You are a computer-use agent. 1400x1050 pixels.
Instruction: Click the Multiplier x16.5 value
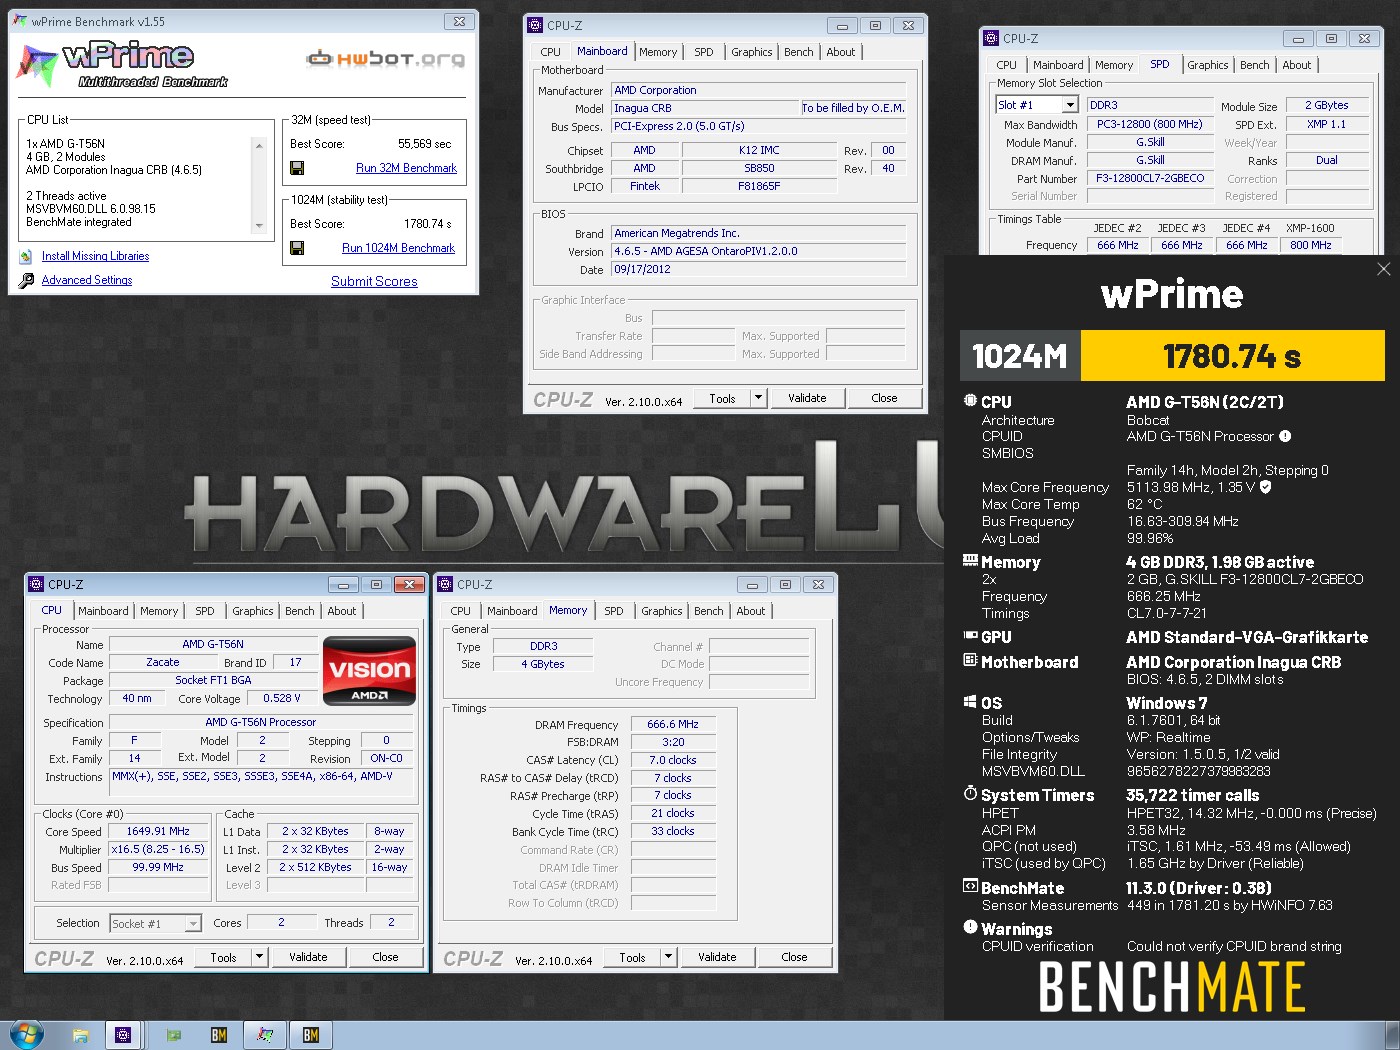point(158,849)
